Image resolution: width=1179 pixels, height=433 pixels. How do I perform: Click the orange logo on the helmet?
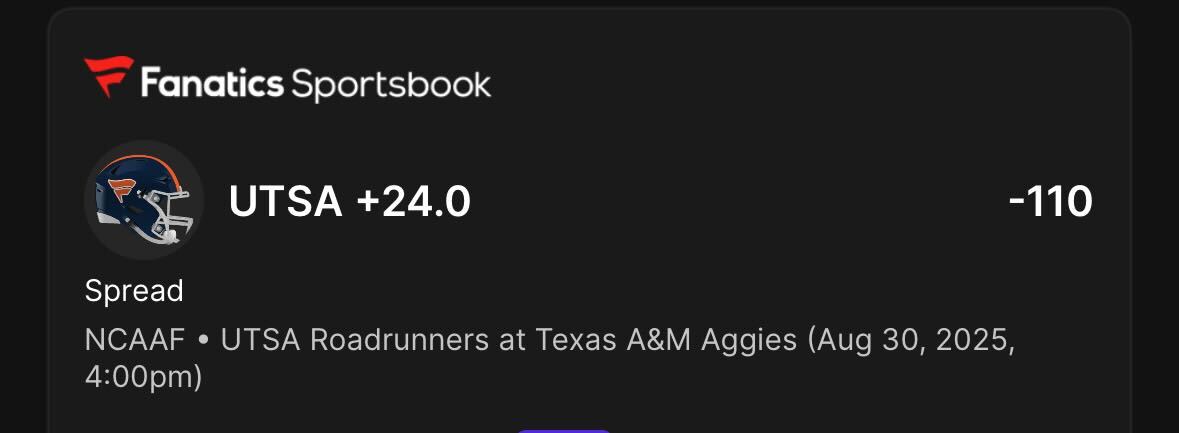click(124, 191)
